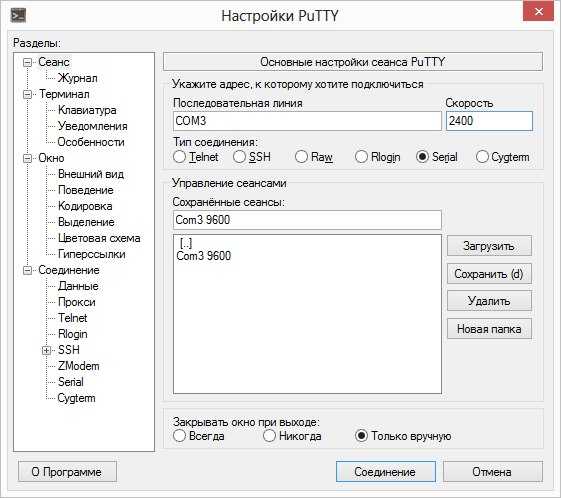Choose Cygterm connection type
This screenshot has width=561, height=498.
pyautogui.click(x=502, y=157)
